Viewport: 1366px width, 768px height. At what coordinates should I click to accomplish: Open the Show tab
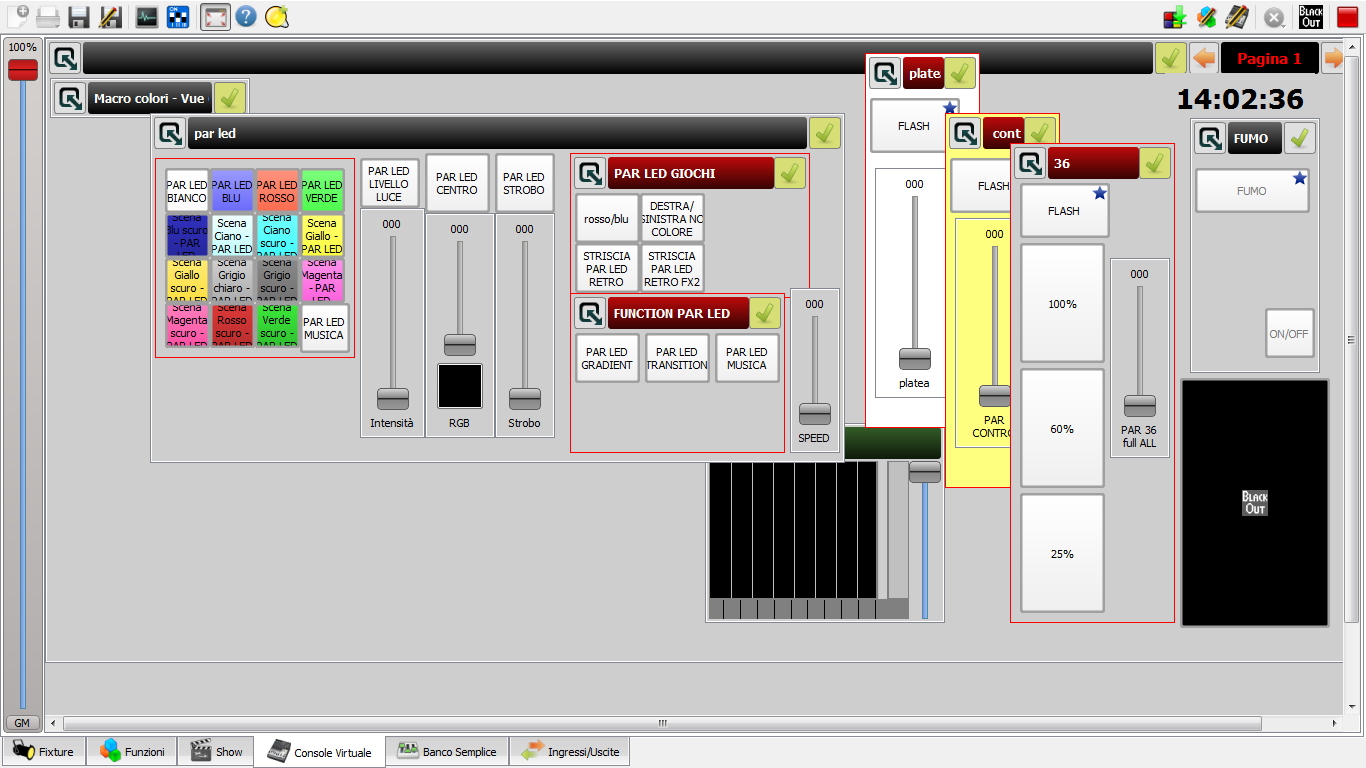[216, 751]
